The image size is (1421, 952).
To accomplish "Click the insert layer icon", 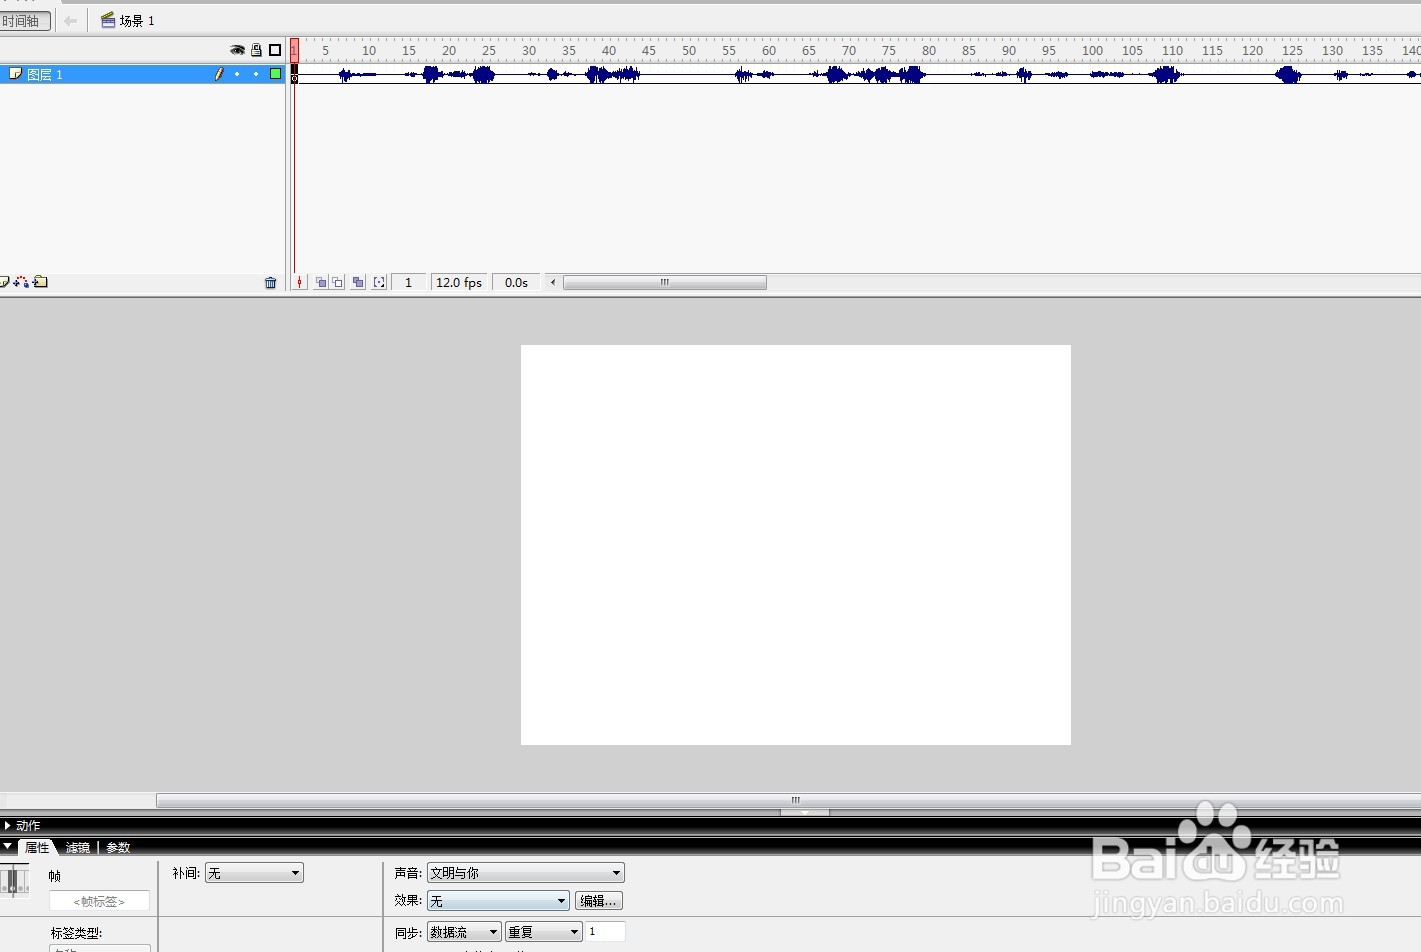I will pyautogui.click(x=4, y=282).
